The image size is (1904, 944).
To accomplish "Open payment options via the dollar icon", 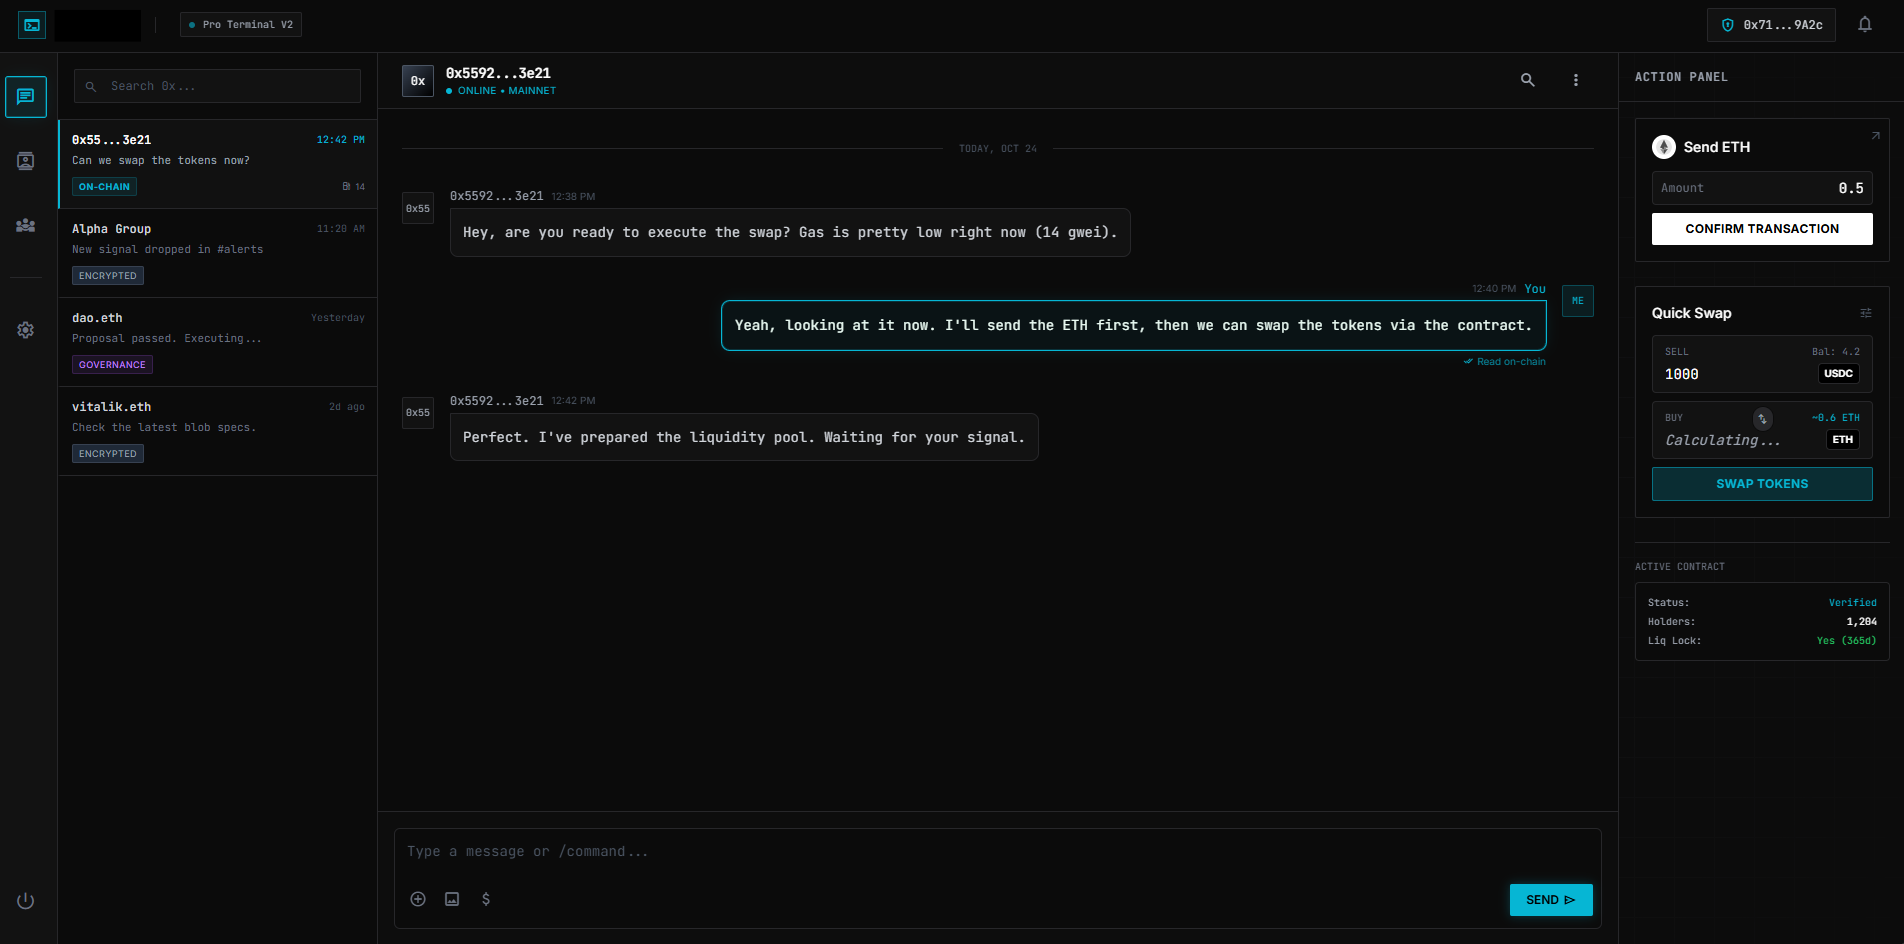I will [x=486, y=899].
